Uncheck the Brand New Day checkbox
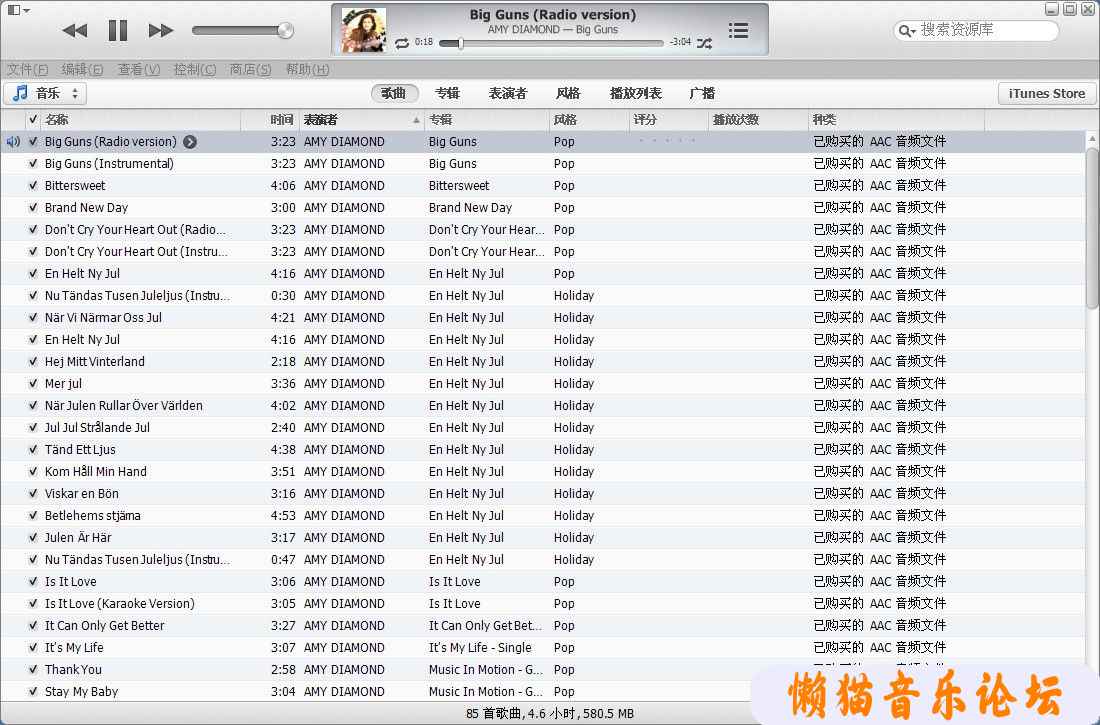Viewport: 1100px width, 725px height. point(33,208)
